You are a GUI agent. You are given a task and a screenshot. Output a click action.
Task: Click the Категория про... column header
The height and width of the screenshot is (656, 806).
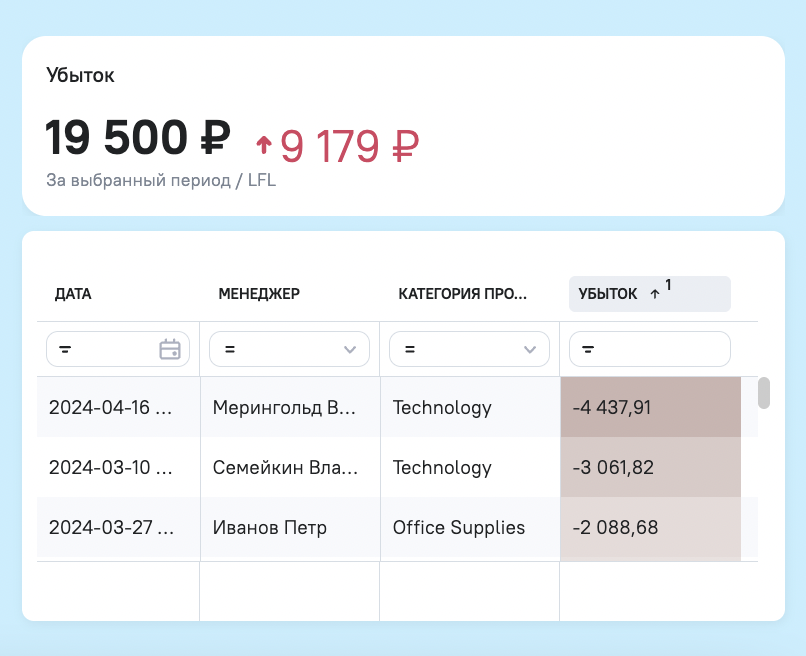tap(463, 294)
